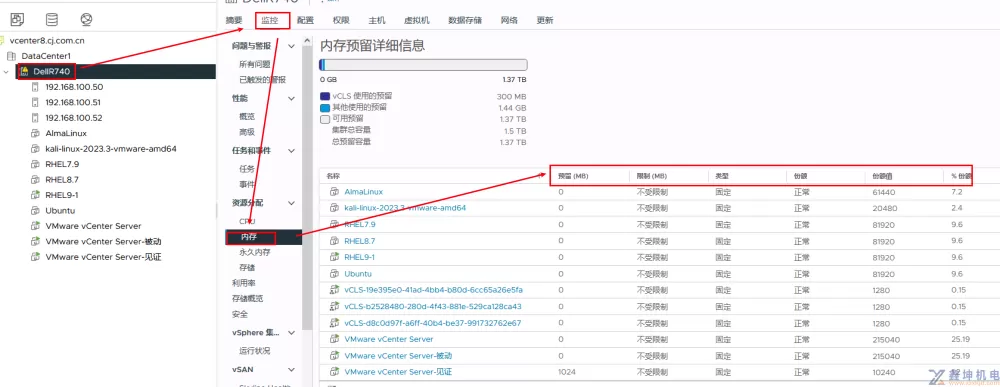The width and height of the screenshot is (1000, 387).
Task: Click the DataCenter1 datacenter icon
Action: [11, 56]
